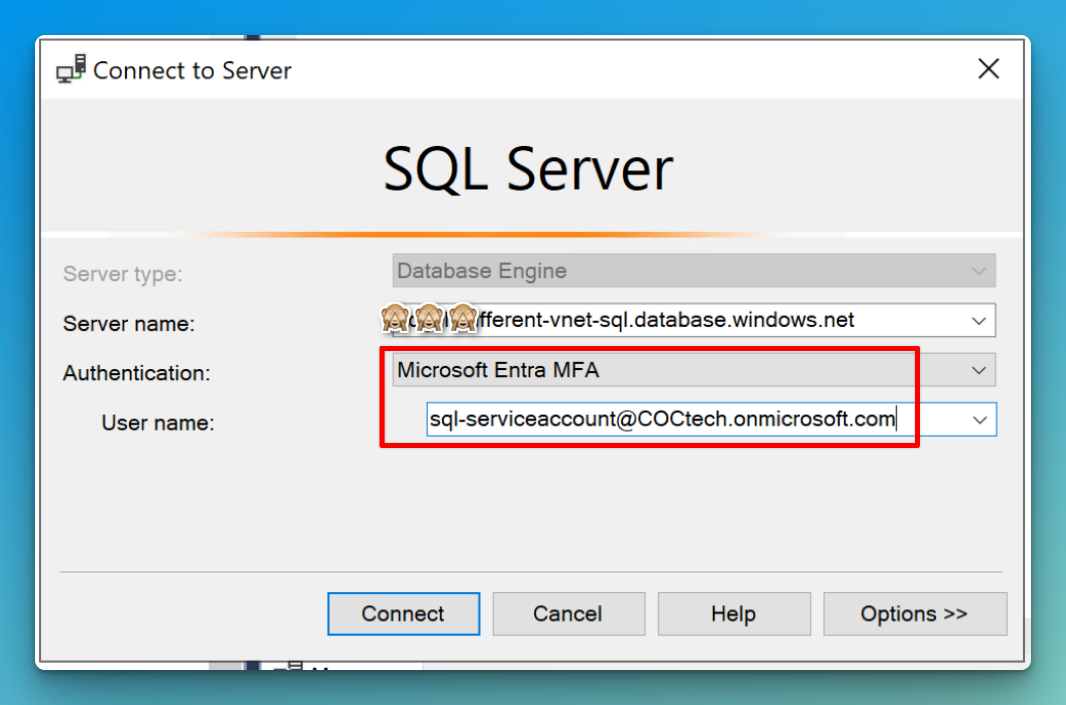
Task: Open the User name dropdown arrow
Action: click(979, 420)
